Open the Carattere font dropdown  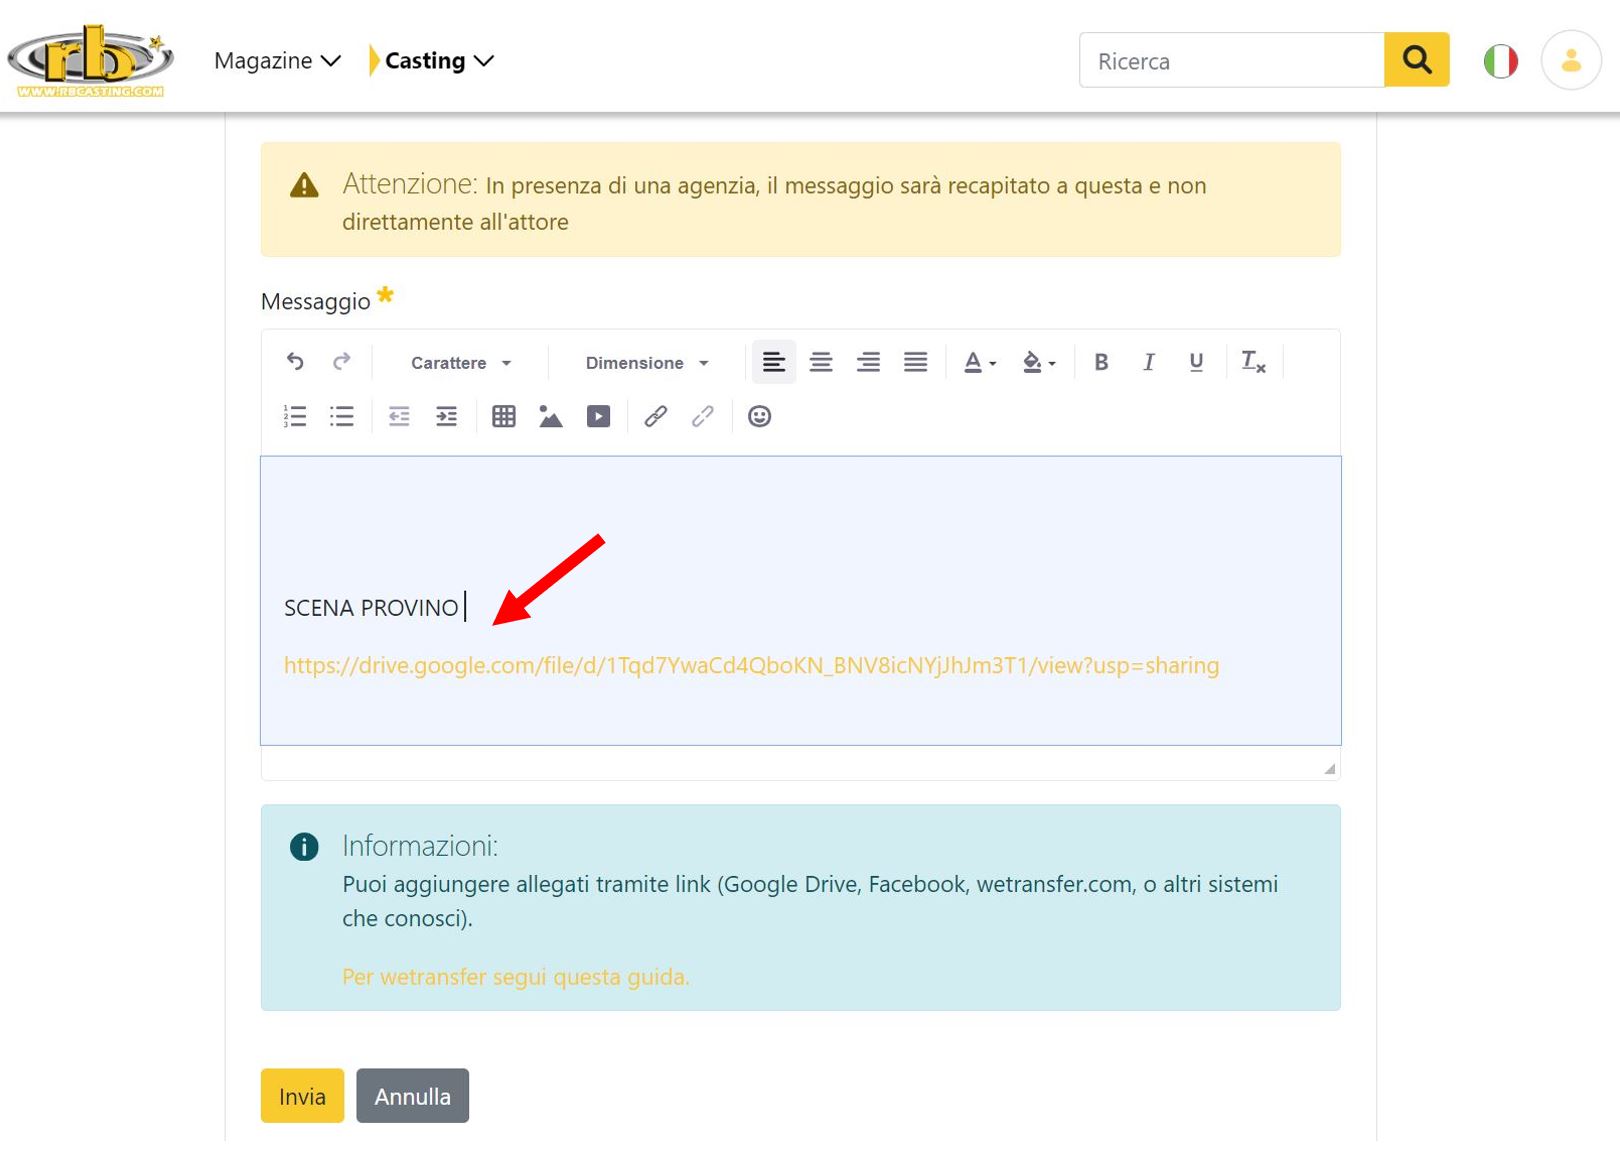461,363
